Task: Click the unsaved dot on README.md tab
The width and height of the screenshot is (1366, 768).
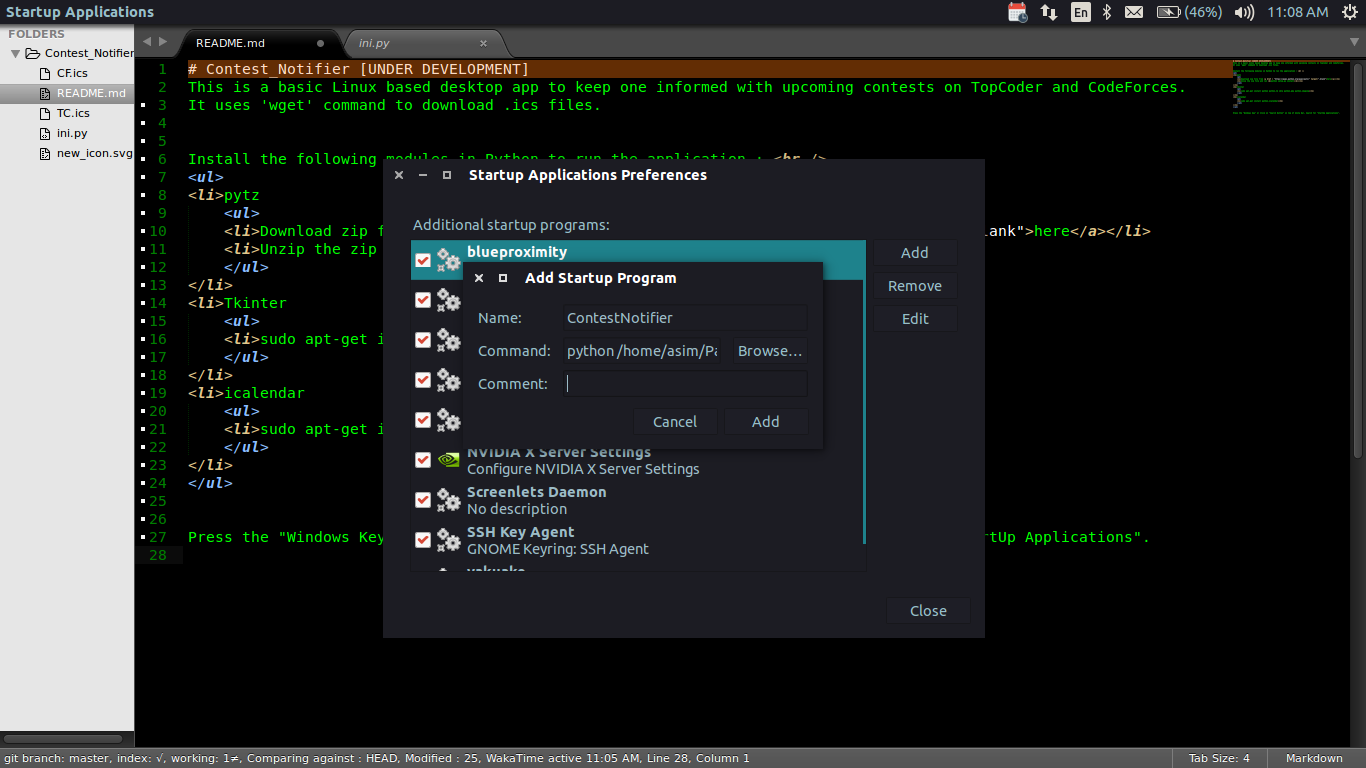Action: [320, 44]
